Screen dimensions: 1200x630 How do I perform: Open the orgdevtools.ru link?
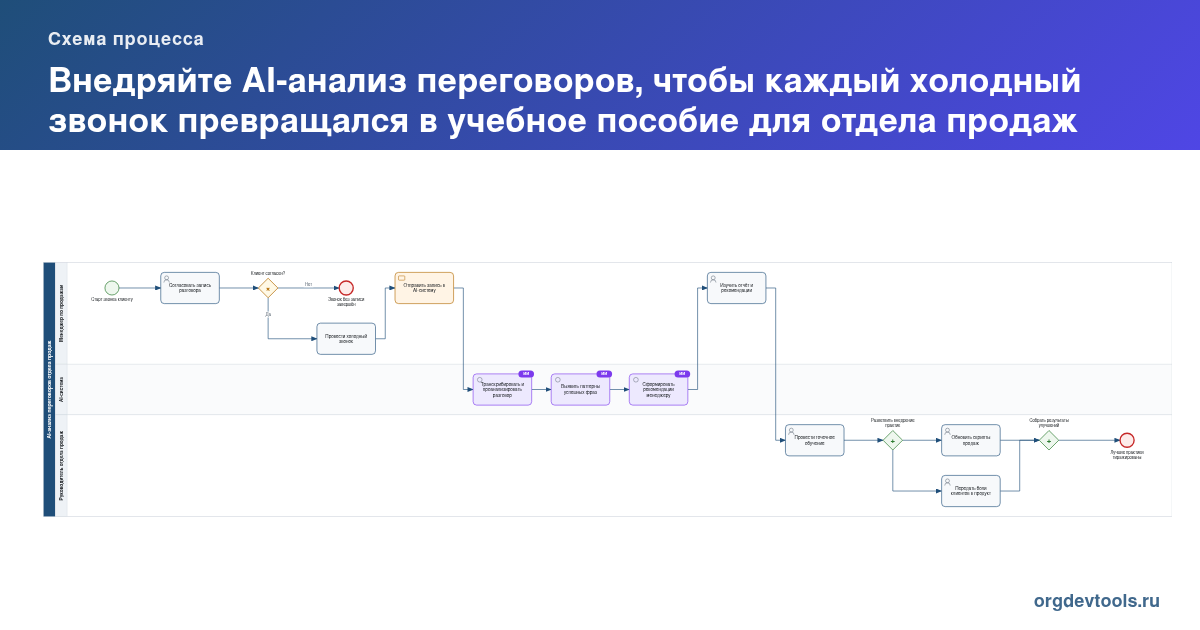point(1097,601)
